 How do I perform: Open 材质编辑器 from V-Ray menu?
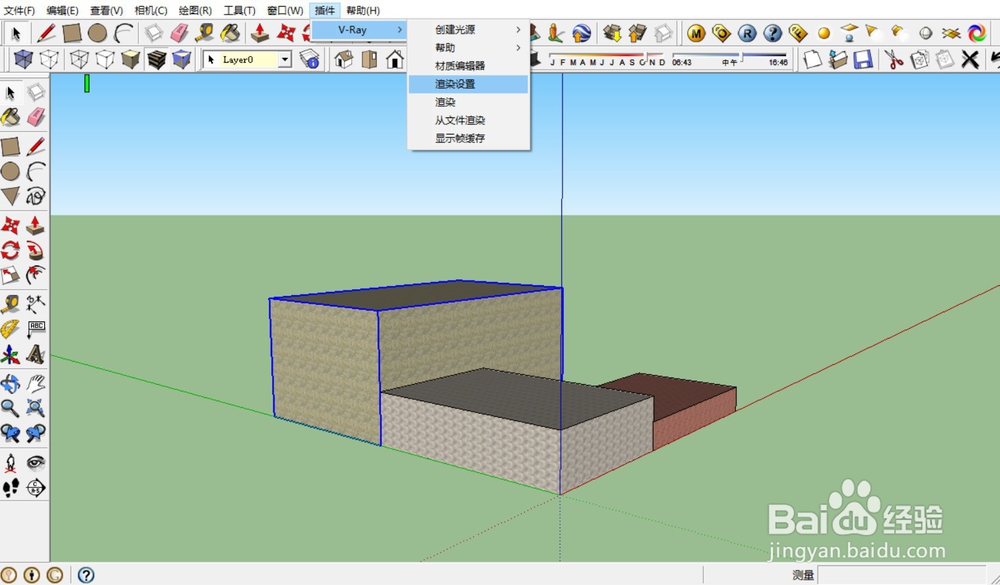(x=469, y=66)
